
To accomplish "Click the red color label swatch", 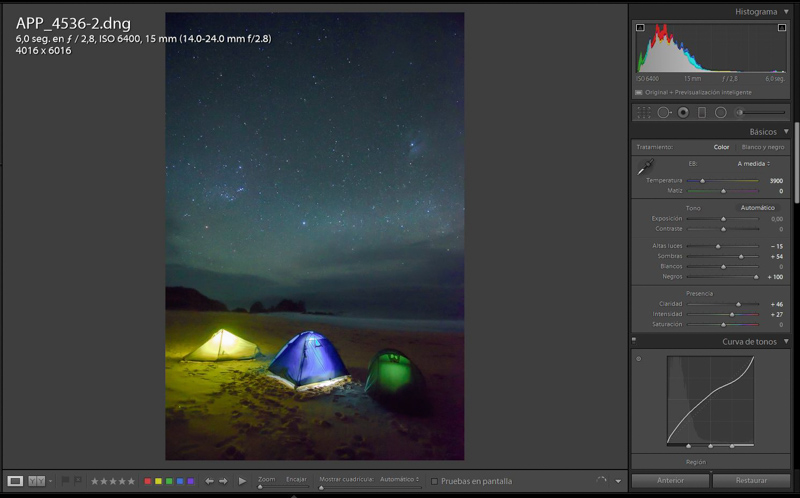I will pos(148,481).
